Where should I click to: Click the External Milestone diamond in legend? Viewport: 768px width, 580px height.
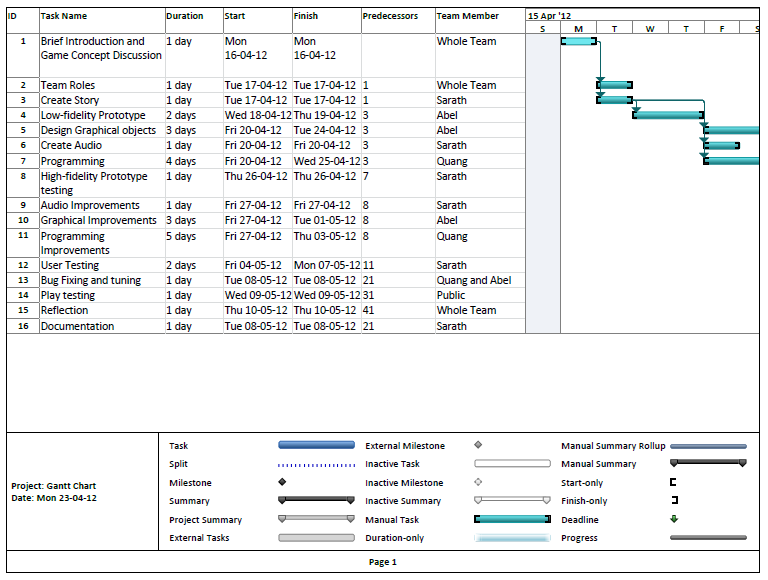(x=478, y=445)
